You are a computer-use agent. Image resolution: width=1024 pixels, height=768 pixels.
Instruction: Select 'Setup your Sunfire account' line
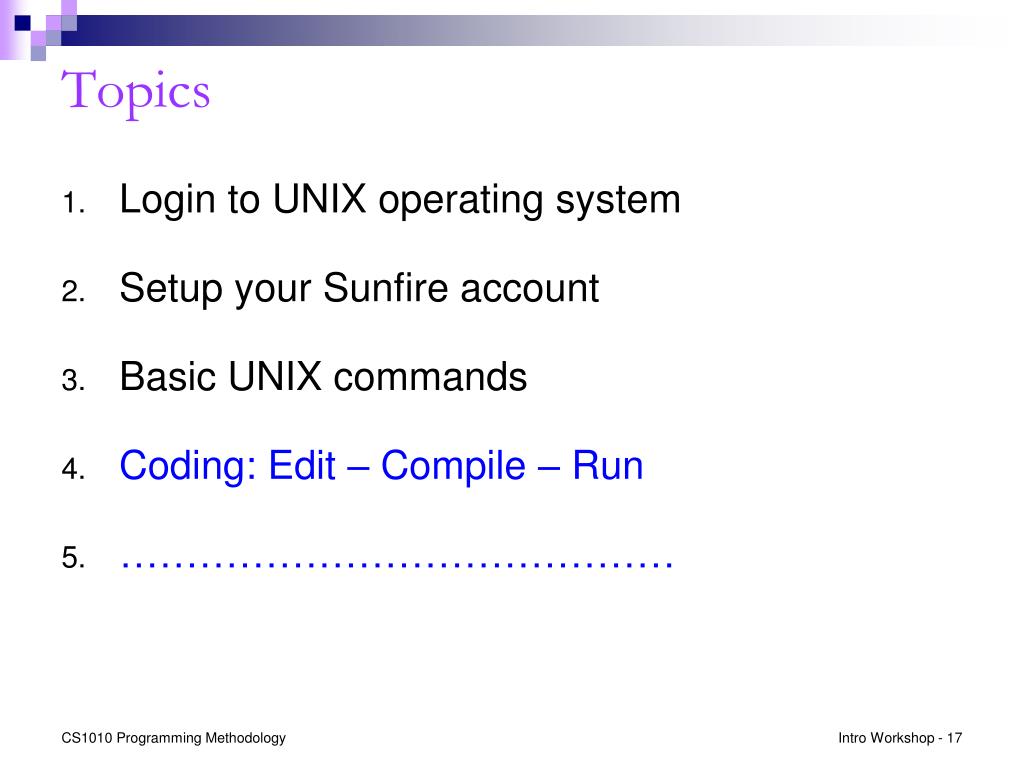(359, 288)
